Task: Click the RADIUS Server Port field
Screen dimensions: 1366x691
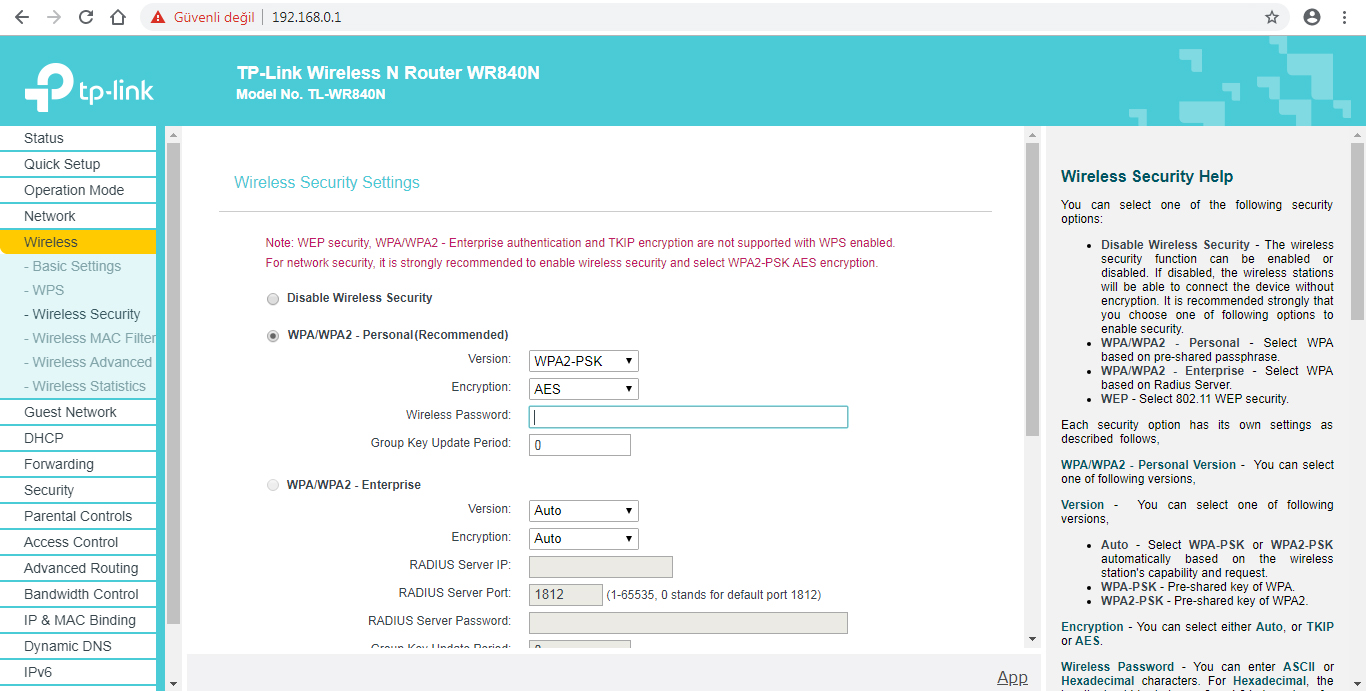Action: coord(565,595)
